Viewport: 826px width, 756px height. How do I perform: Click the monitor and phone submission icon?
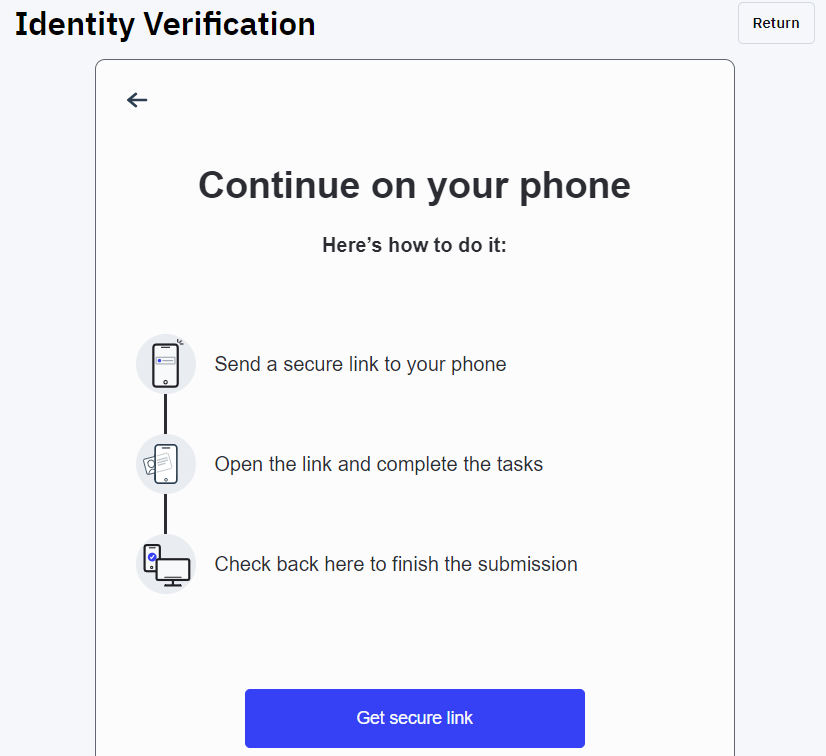tap(165, 564)
